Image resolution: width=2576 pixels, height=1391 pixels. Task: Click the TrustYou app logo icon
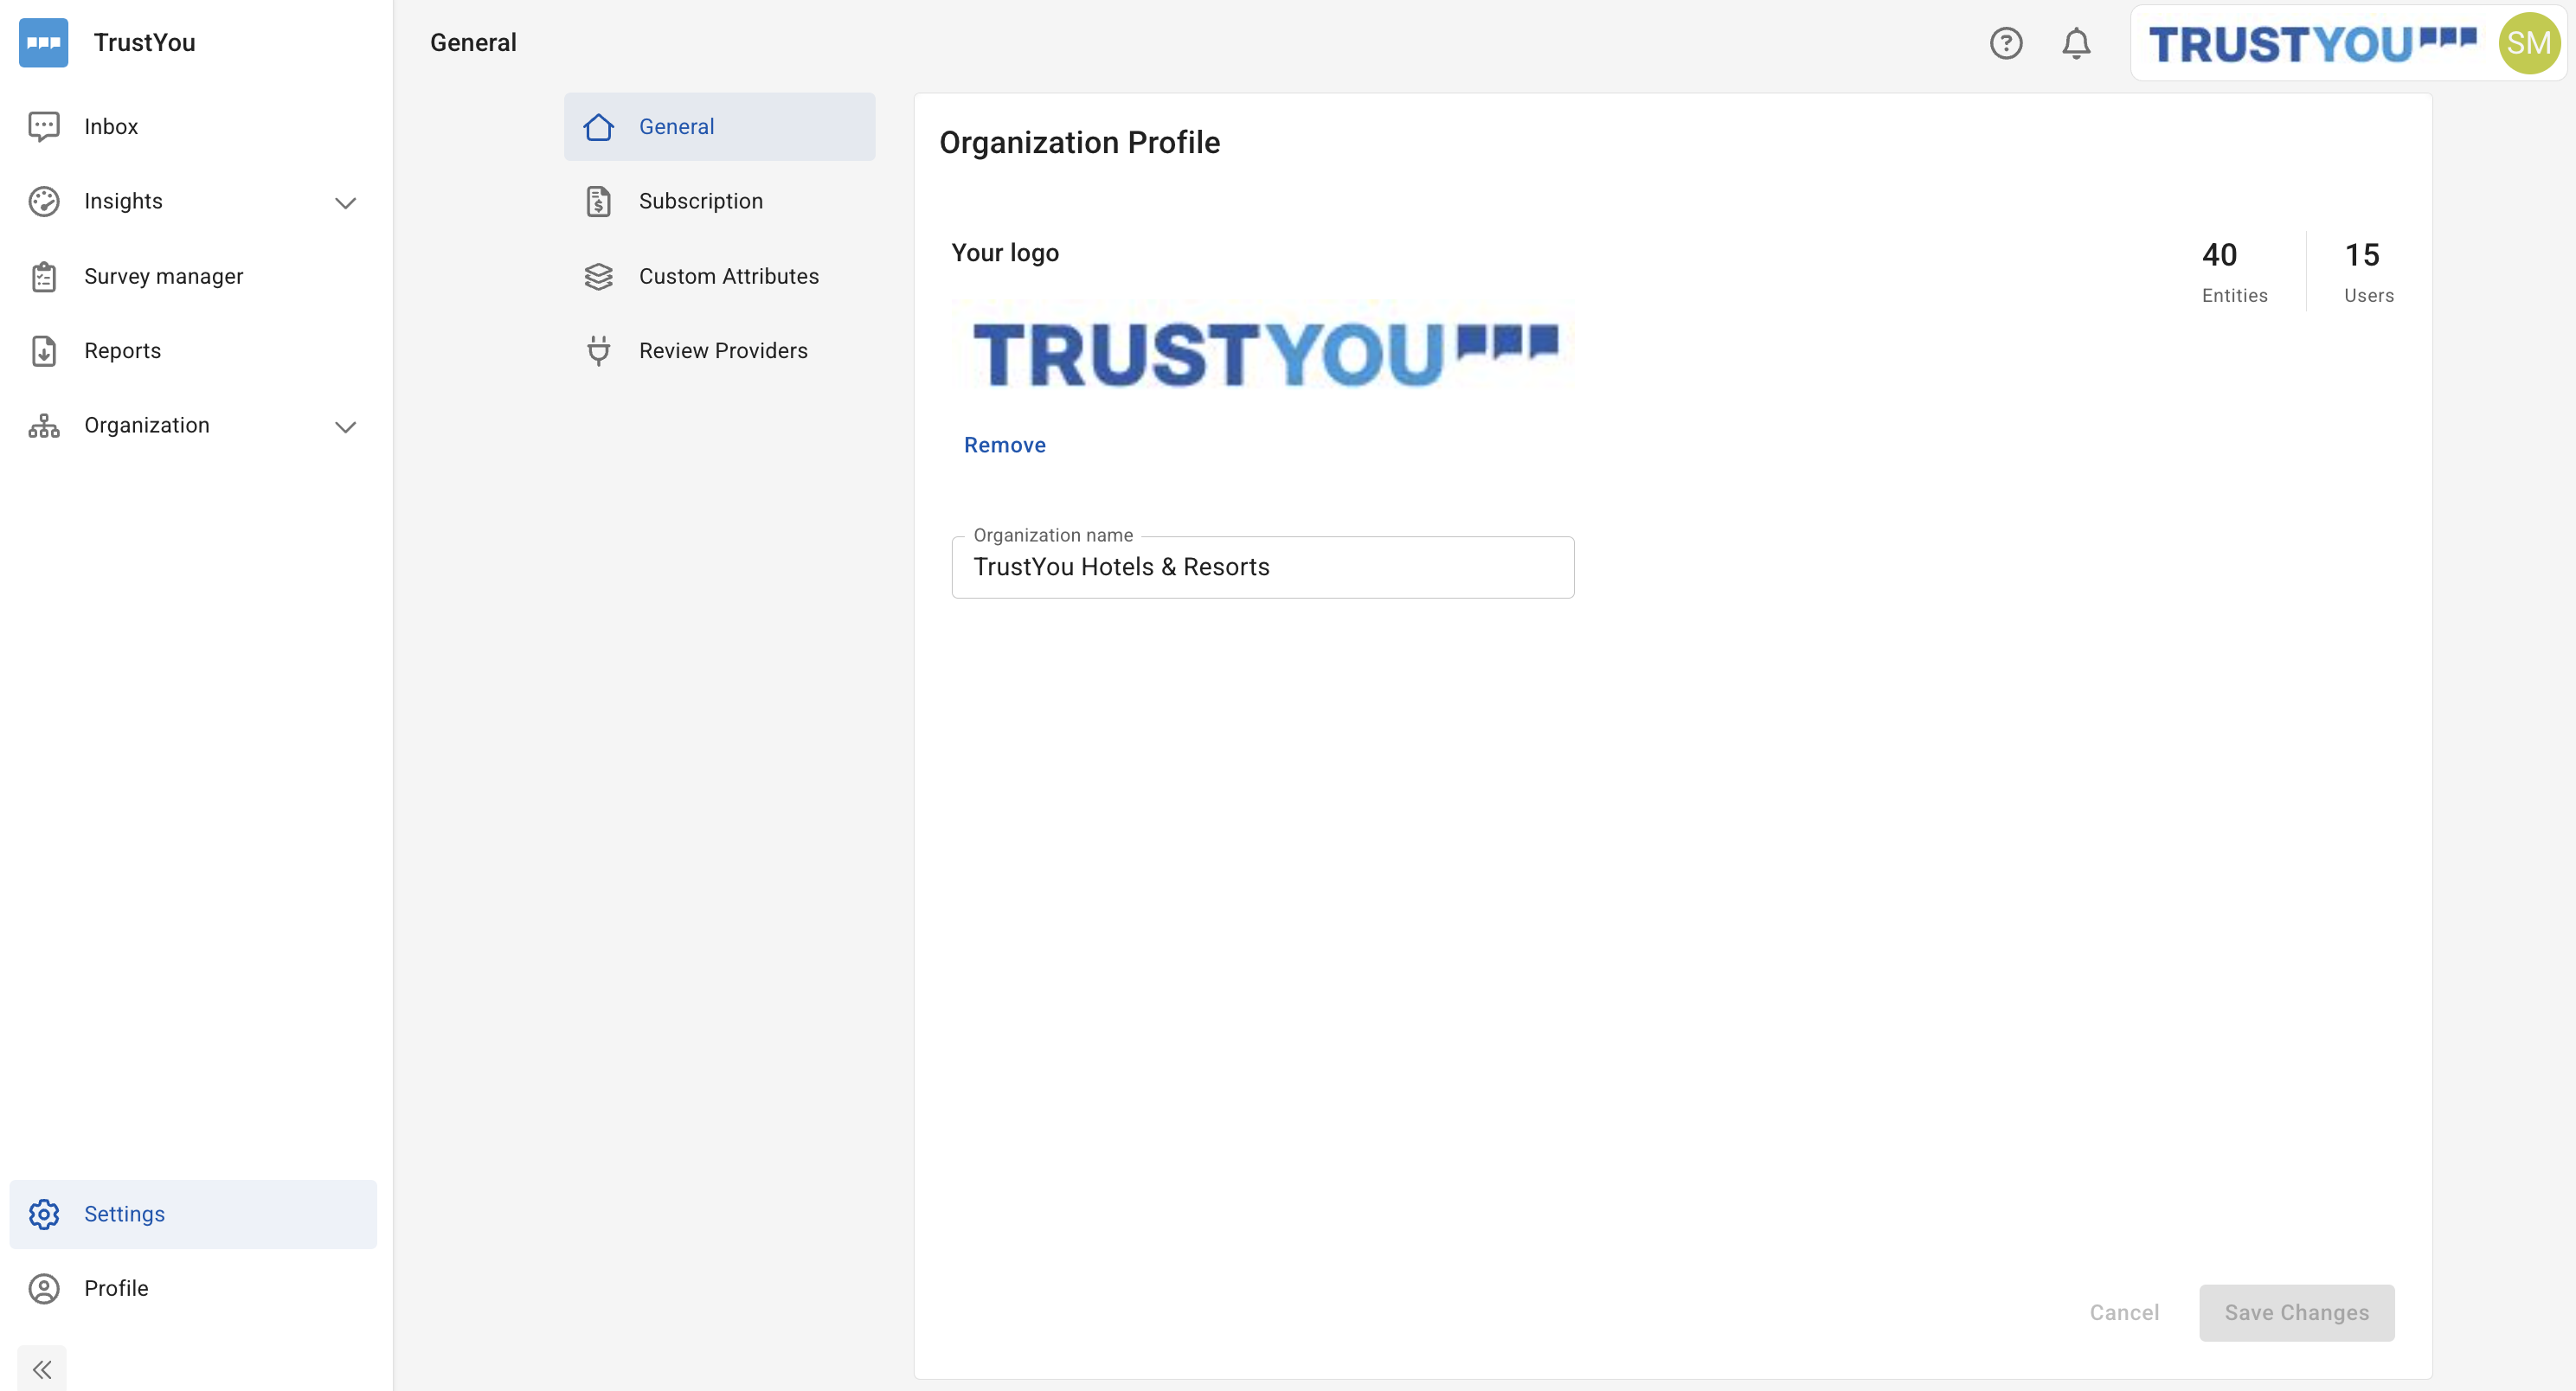click(x=44, y=43)
